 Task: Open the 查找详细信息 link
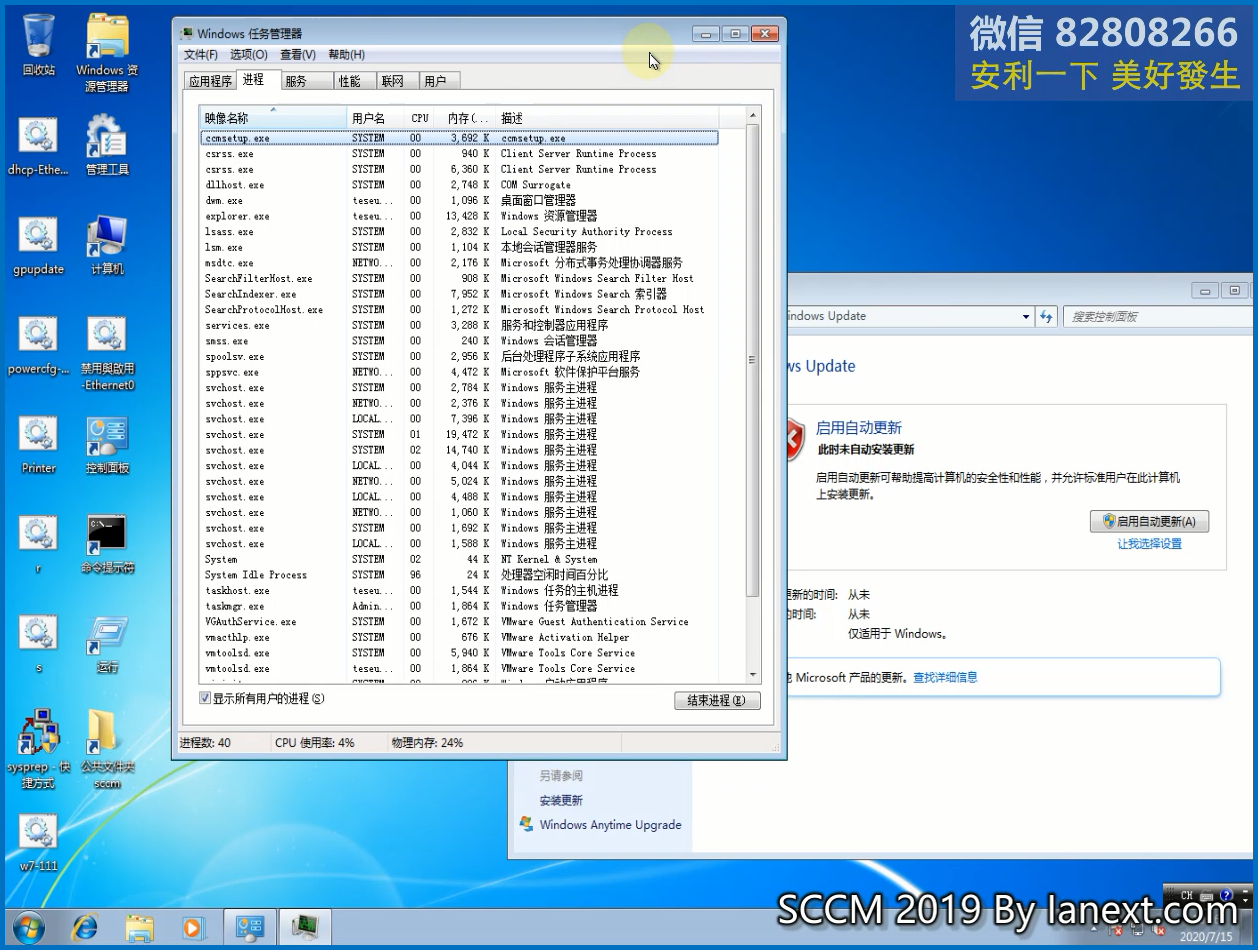pyautogui.click(x=945, y=677)
